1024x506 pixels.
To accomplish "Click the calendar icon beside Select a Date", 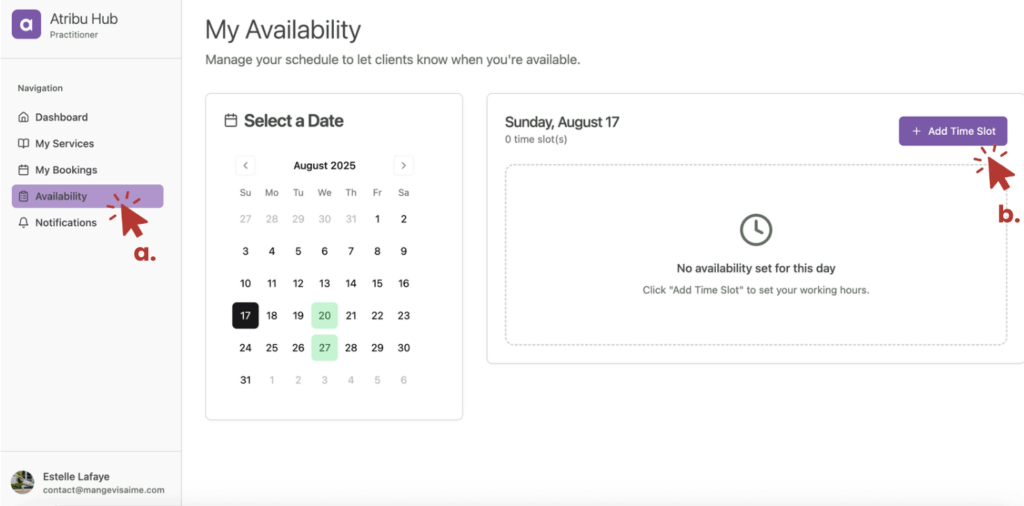I will tap(231, 121).
